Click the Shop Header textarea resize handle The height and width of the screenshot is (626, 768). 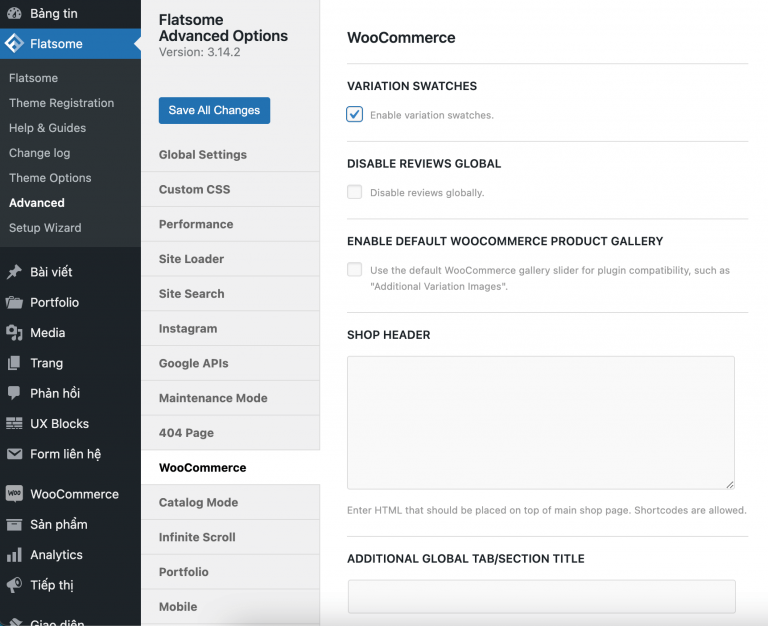(730, 484)
